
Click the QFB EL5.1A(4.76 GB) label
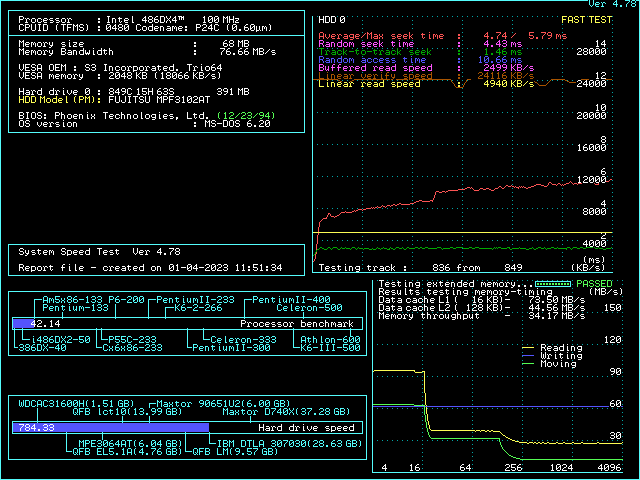(127, 452)
